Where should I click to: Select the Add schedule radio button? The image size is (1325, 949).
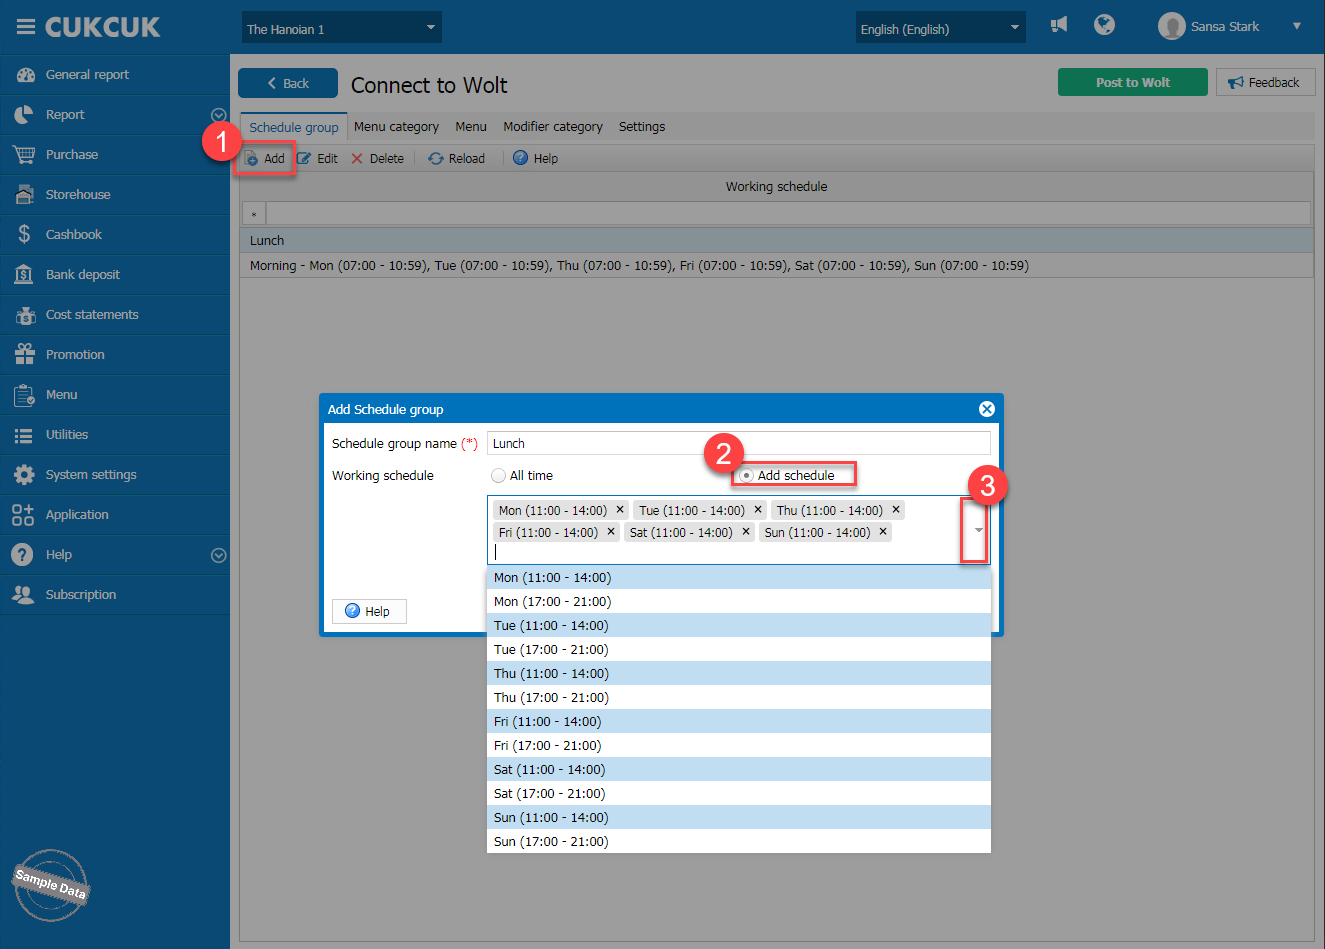[746, 476]
